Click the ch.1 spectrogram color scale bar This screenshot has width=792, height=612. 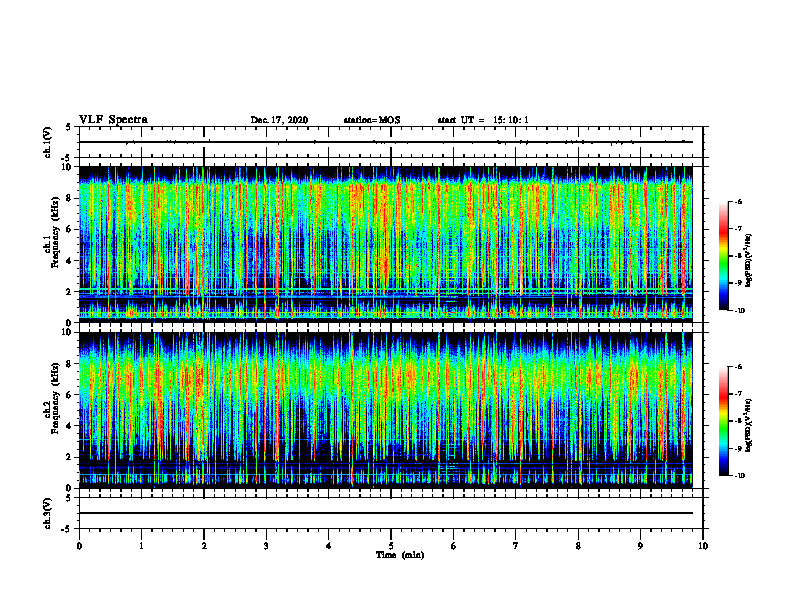pyautogui.click(x=723, y=256)
